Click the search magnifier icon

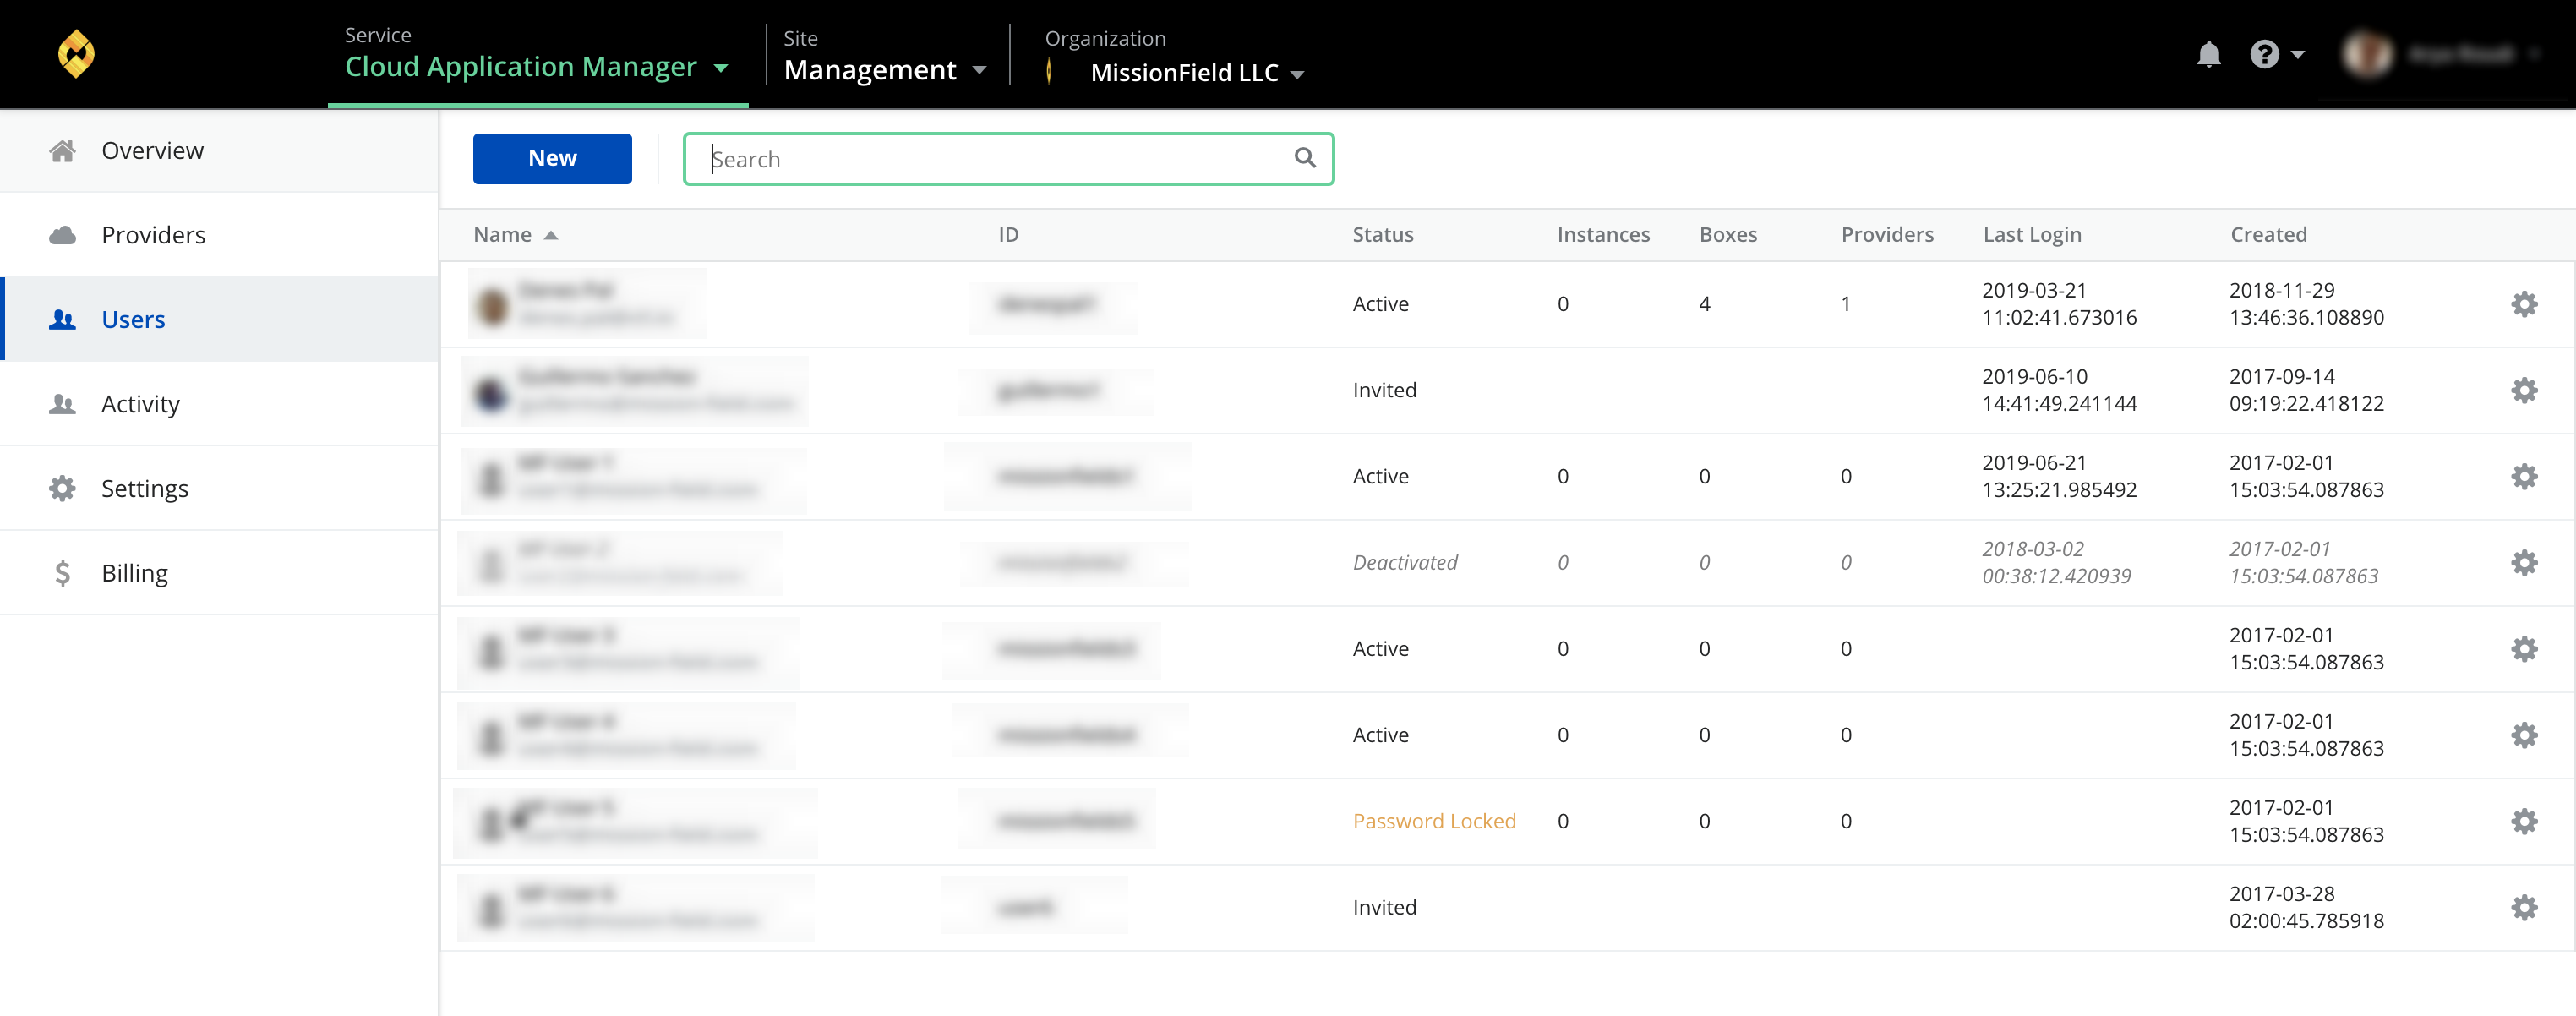[1304, 158]
